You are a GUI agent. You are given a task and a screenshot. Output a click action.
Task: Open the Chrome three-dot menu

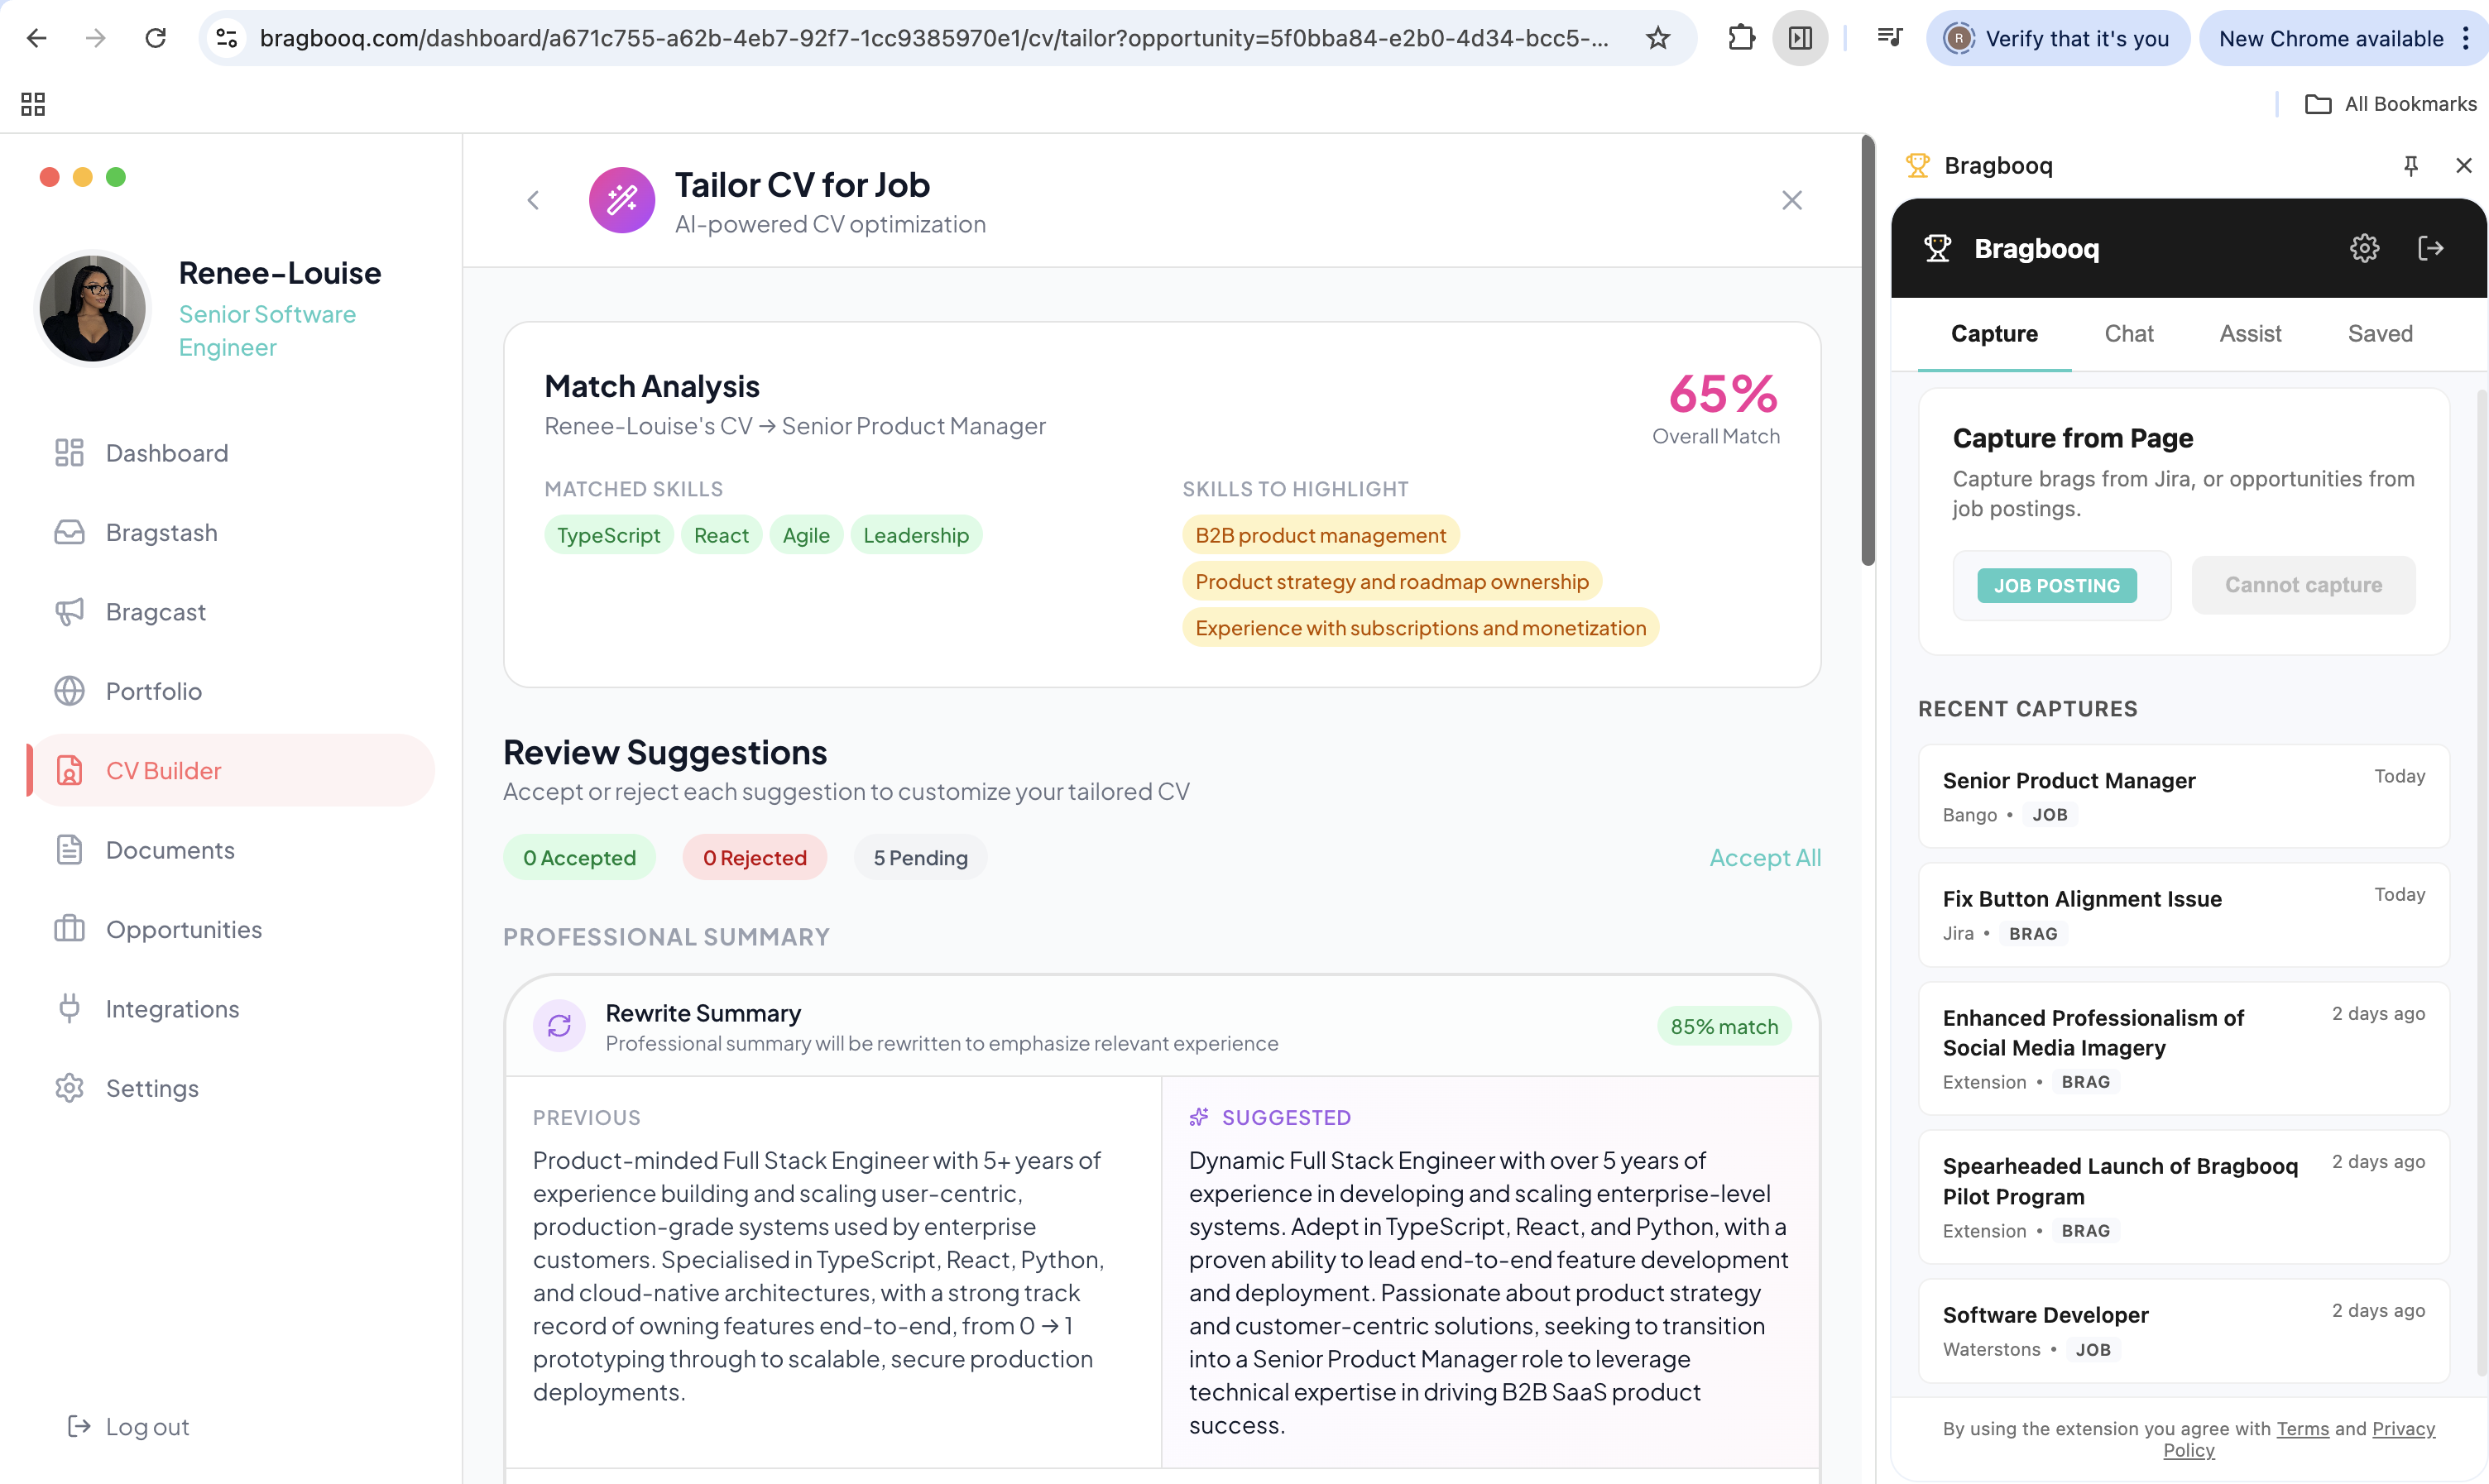tap(2466, 38)
